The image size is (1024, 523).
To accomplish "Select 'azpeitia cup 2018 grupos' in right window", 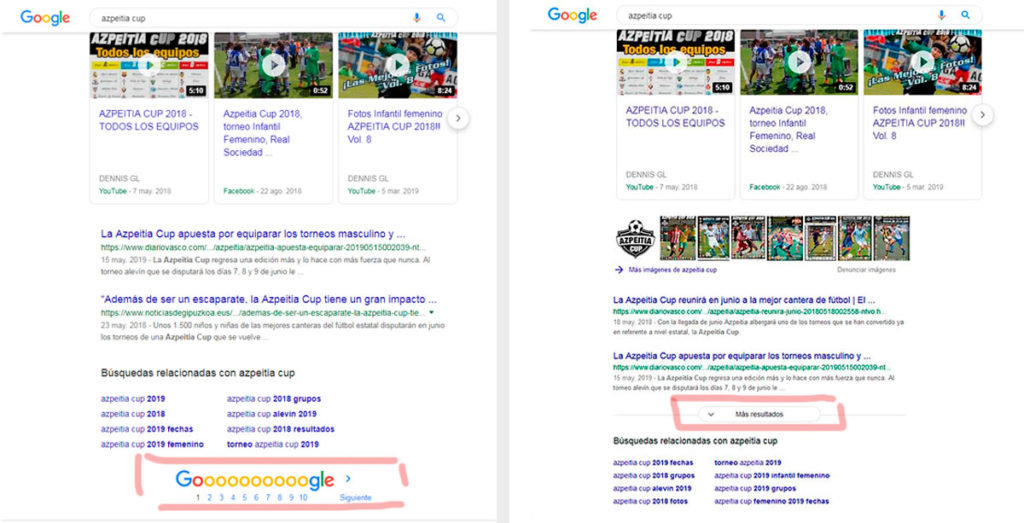I will (x=654, y=475).
